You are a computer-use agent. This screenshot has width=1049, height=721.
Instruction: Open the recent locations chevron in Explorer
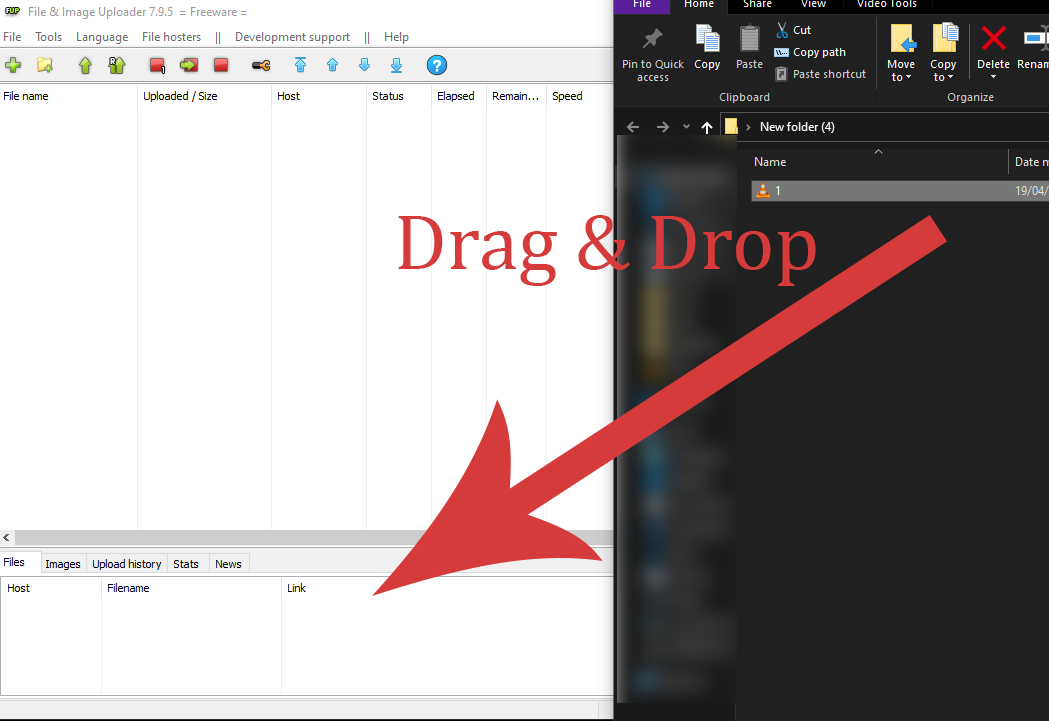click(686, 127)
